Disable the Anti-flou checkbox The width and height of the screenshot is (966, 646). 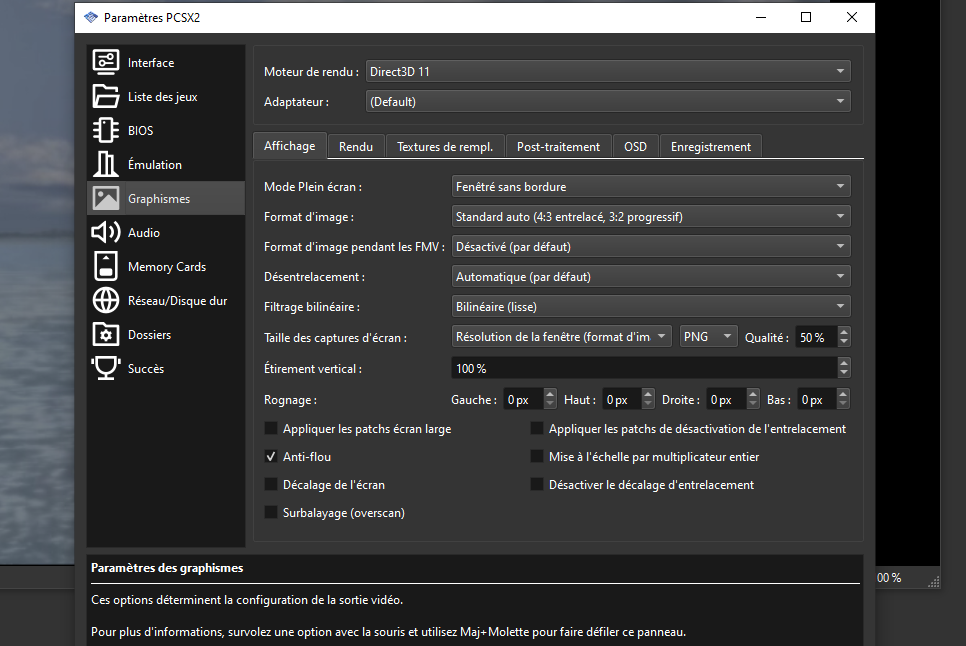pos(271,457)
